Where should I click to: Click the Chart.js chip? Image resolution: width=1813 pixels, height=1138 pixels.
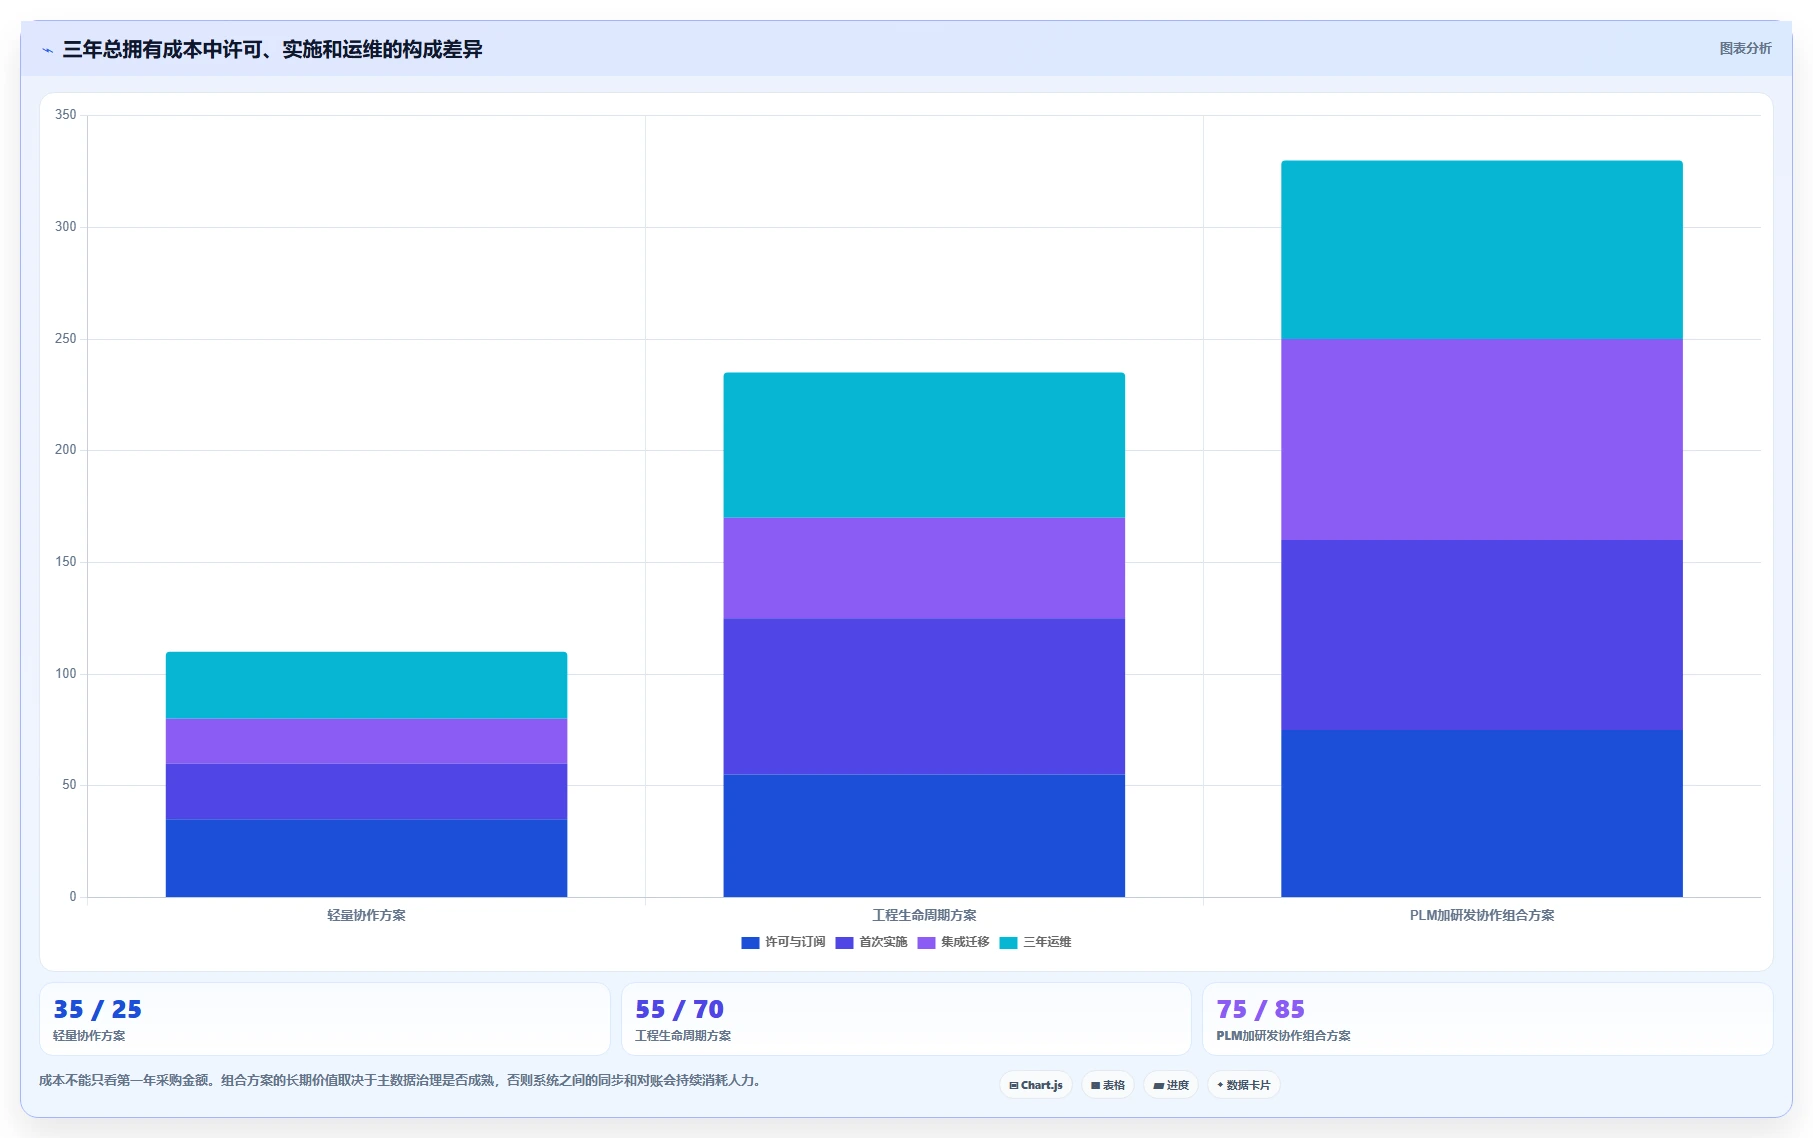pyautogui.click(x=1036, y=1085)
